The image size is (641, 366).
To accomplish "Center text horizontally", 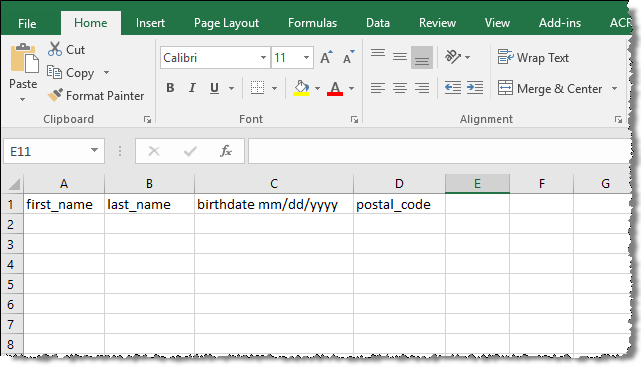I will 400,88.
